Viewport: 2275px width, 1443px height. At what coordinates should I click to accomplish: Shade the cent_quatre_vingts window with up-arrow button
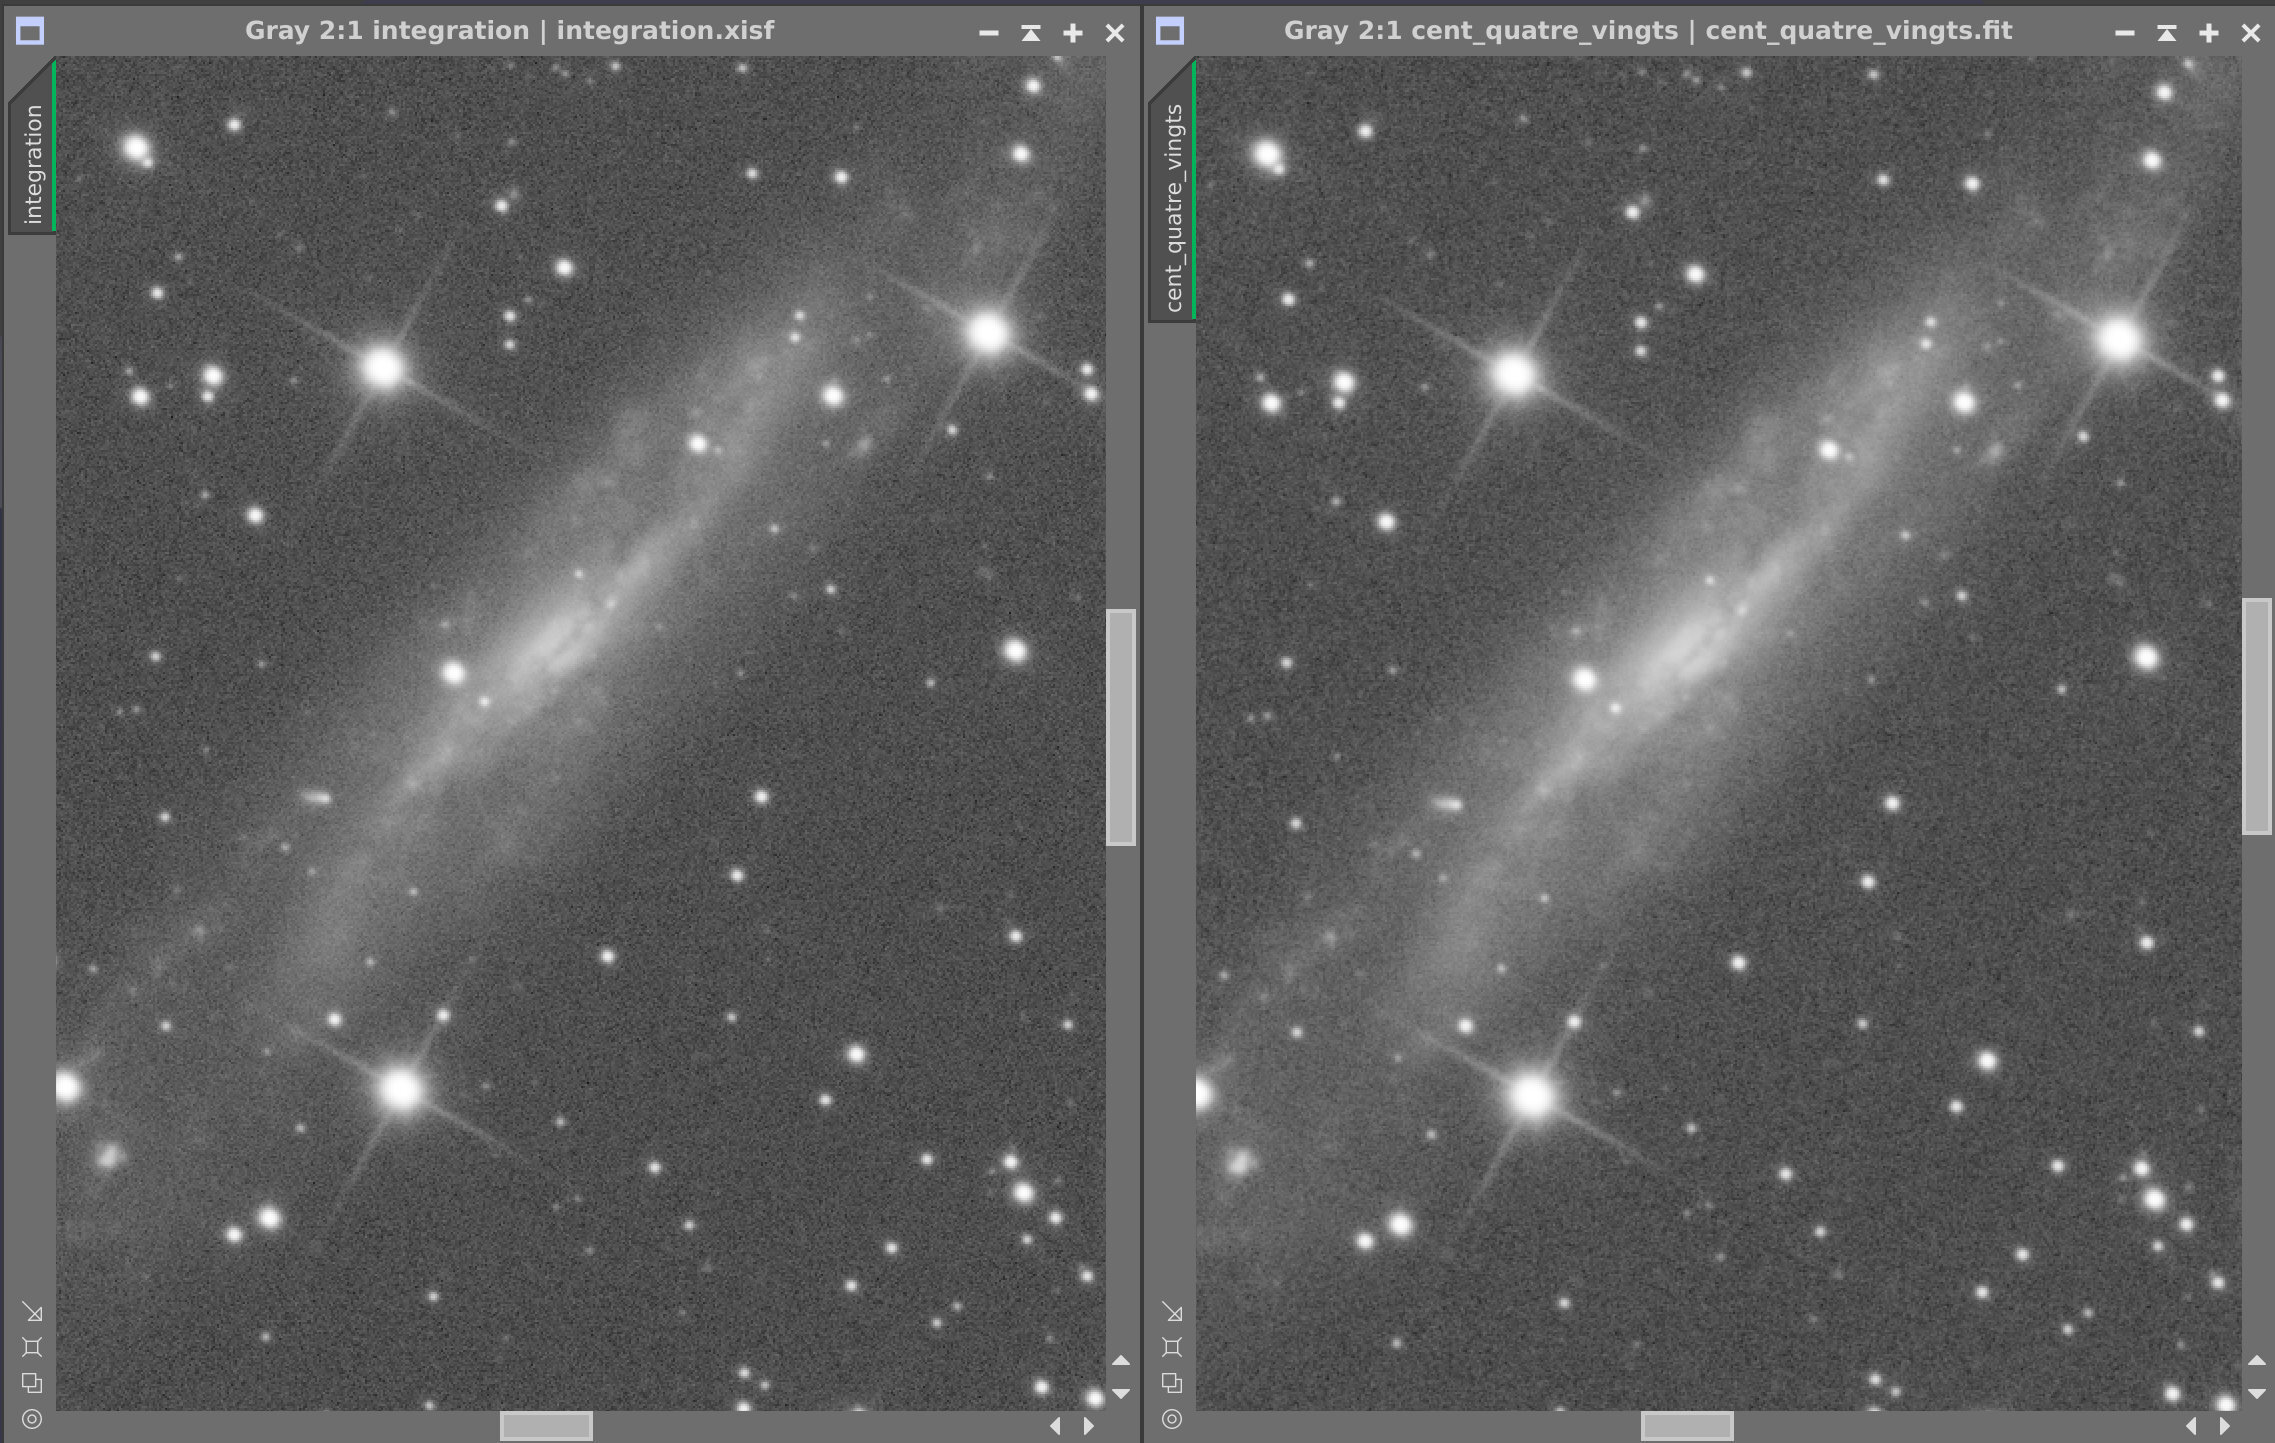pos(2167,33)
